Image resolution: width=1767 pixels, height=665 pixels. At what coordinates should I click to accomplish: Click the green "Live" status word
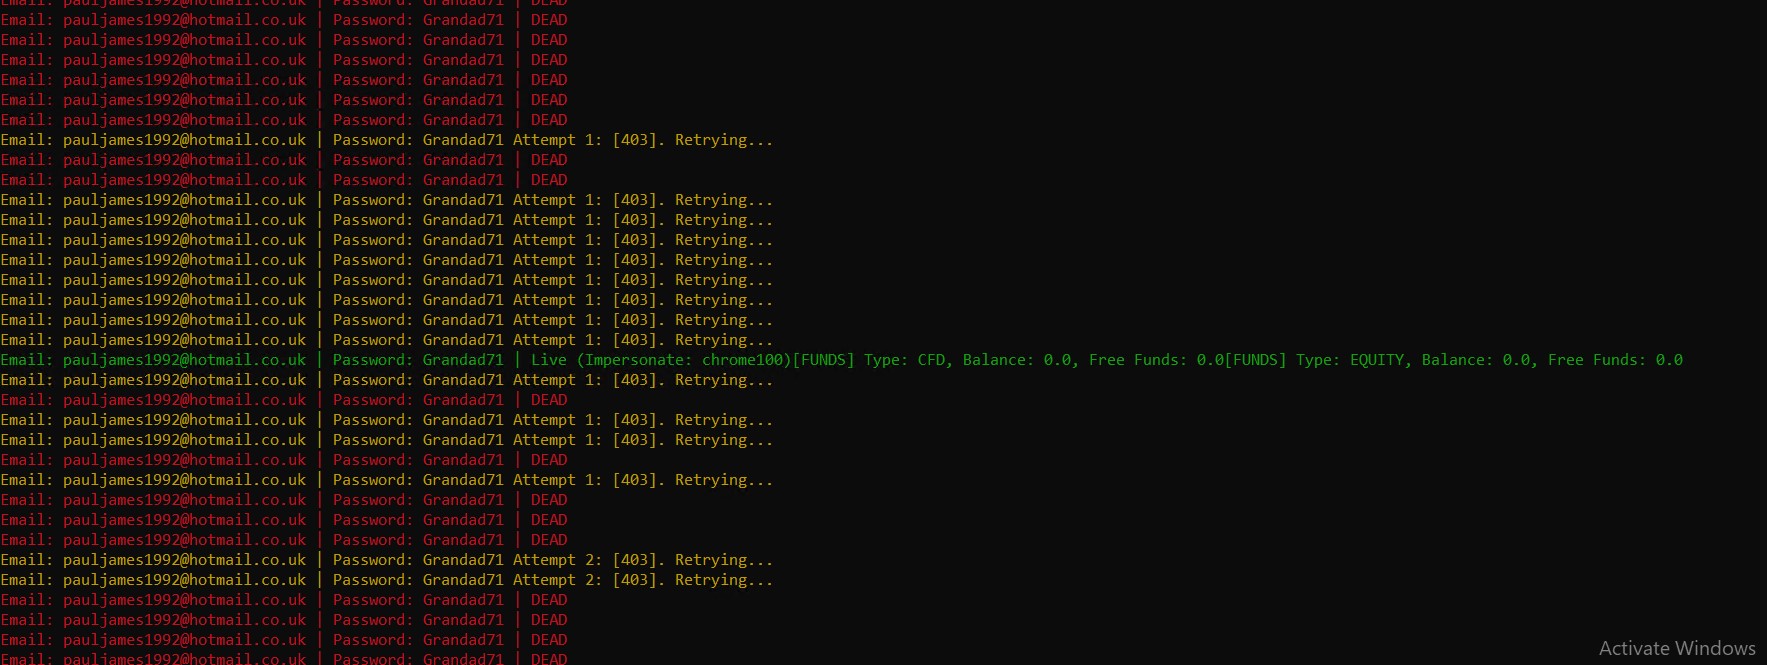coord(549,360)
